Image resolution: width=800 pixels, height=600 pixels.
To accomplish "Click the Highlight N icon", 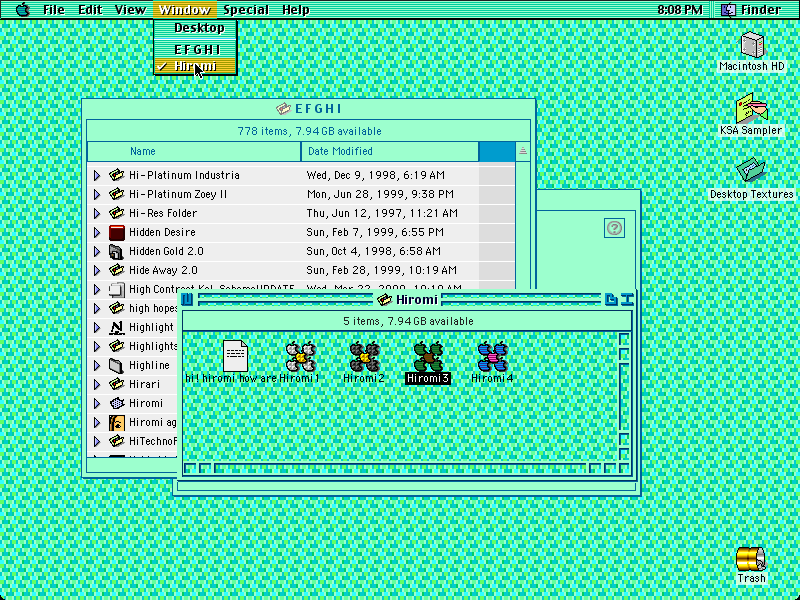I will coord(117,327).
